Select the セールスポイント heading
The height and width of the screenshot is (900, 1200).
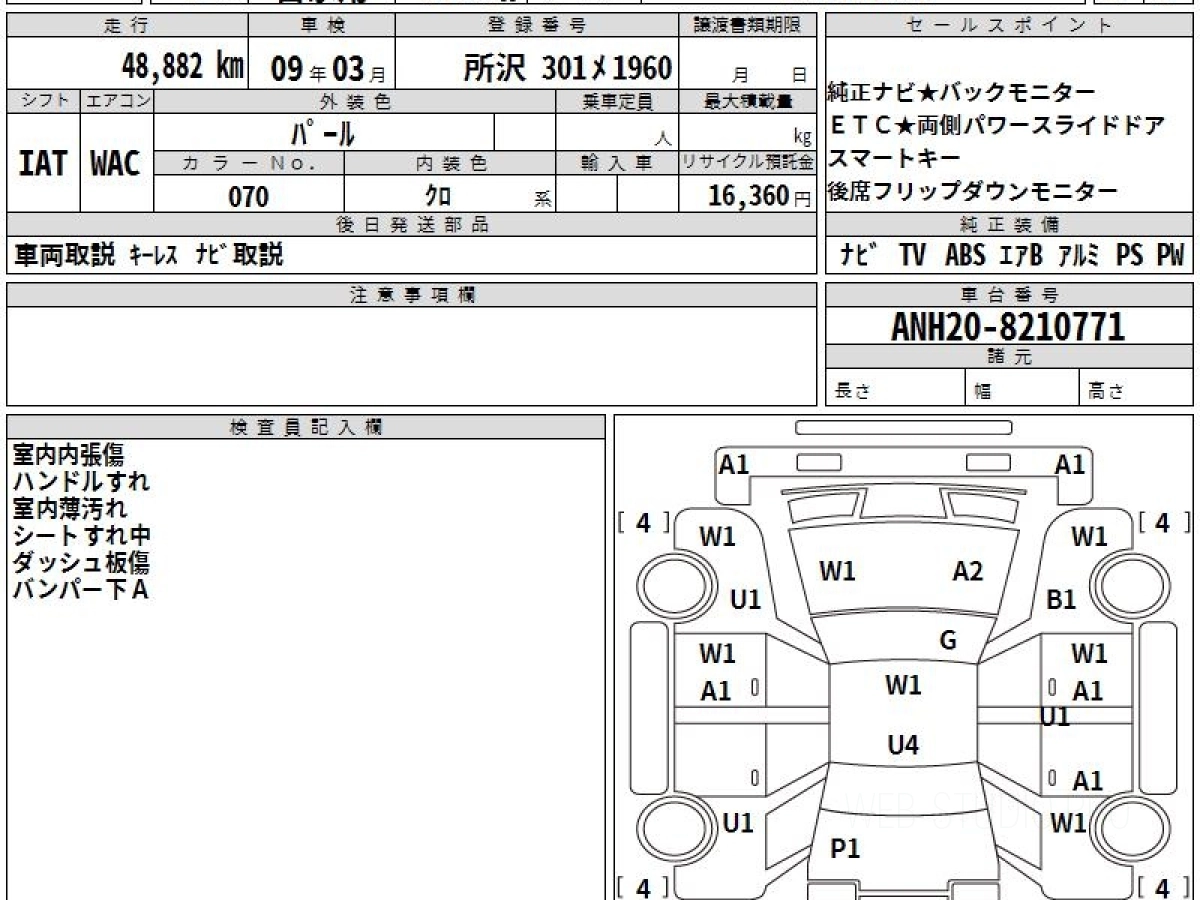tap(1008, 26)
